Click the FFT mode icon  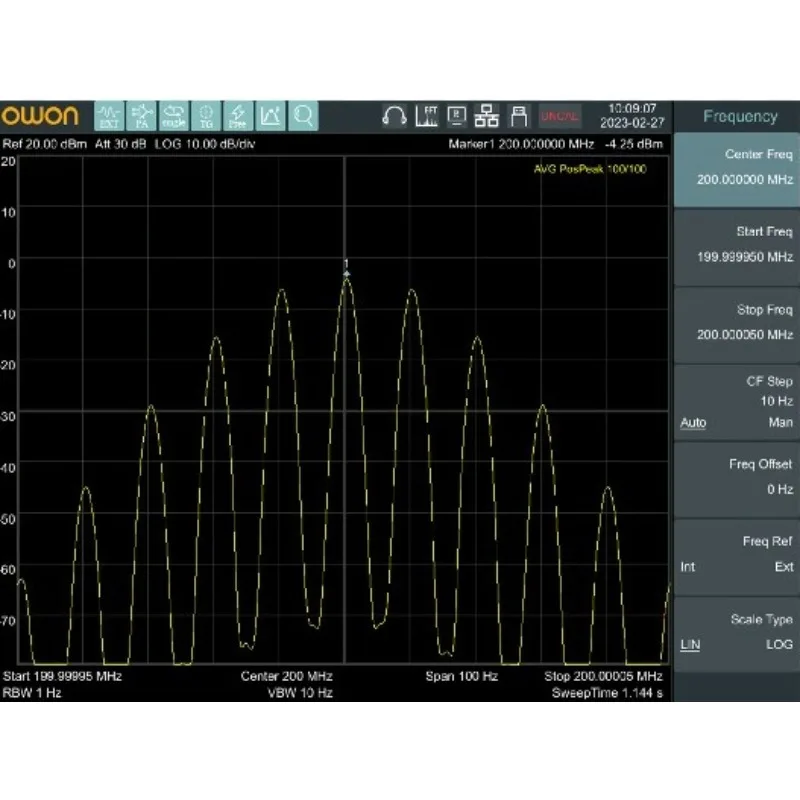[425, 116]
